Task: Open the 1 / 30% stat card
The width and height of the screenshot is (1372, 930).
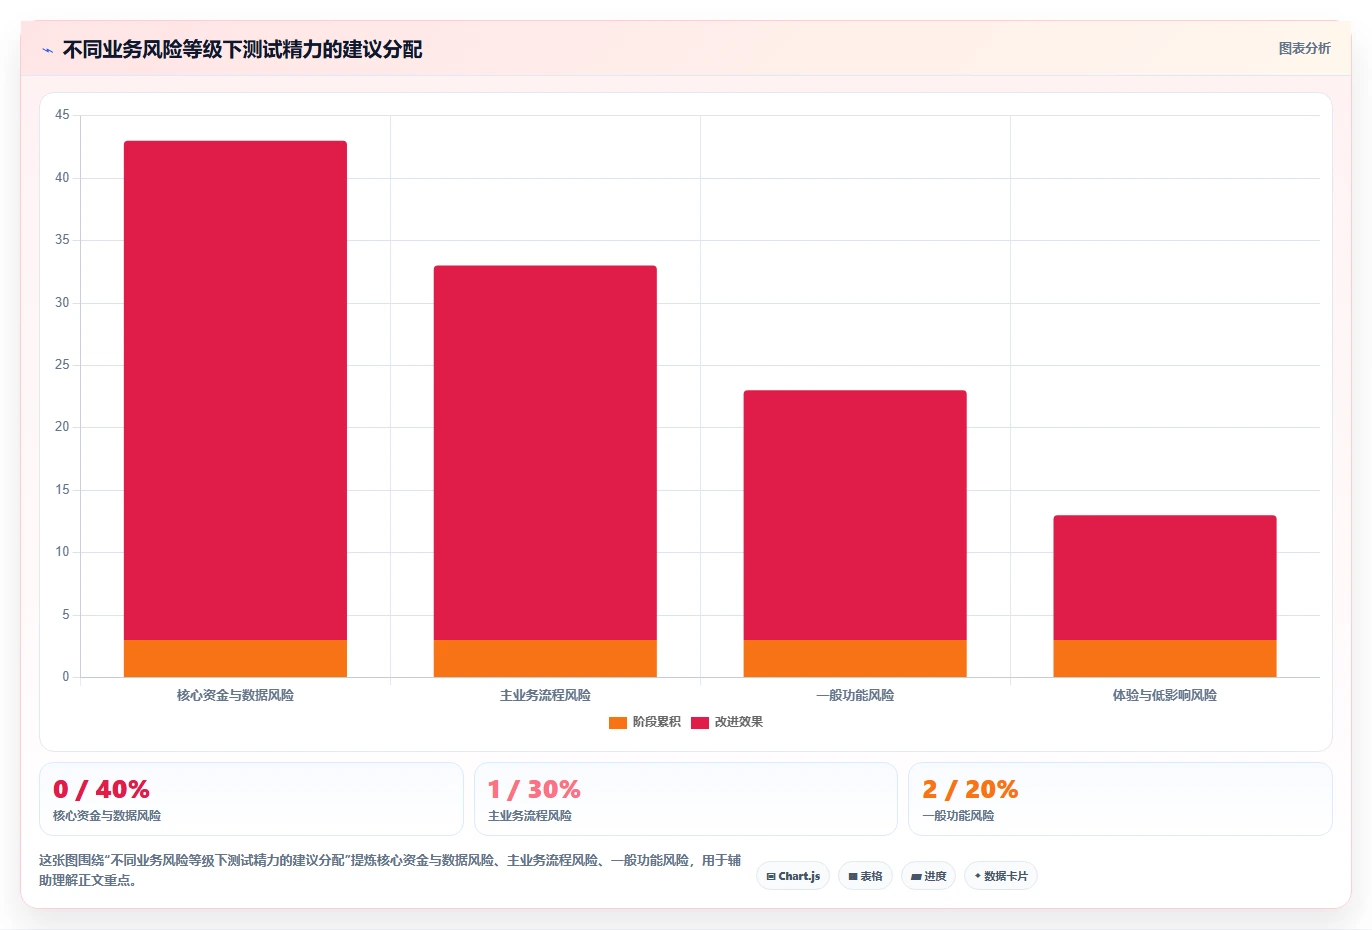Action: pos(686,799)
